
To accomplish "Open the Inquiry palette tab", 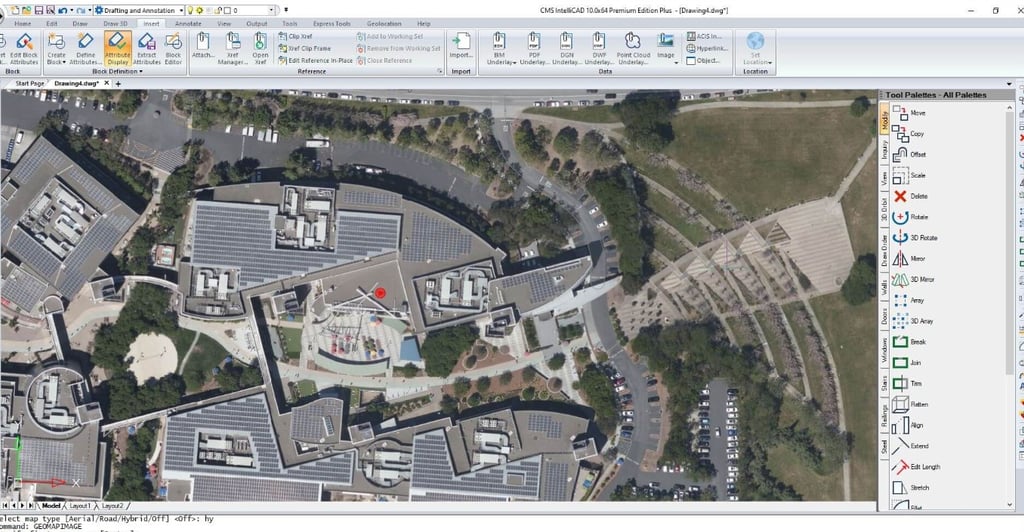I will coord(885,151).
